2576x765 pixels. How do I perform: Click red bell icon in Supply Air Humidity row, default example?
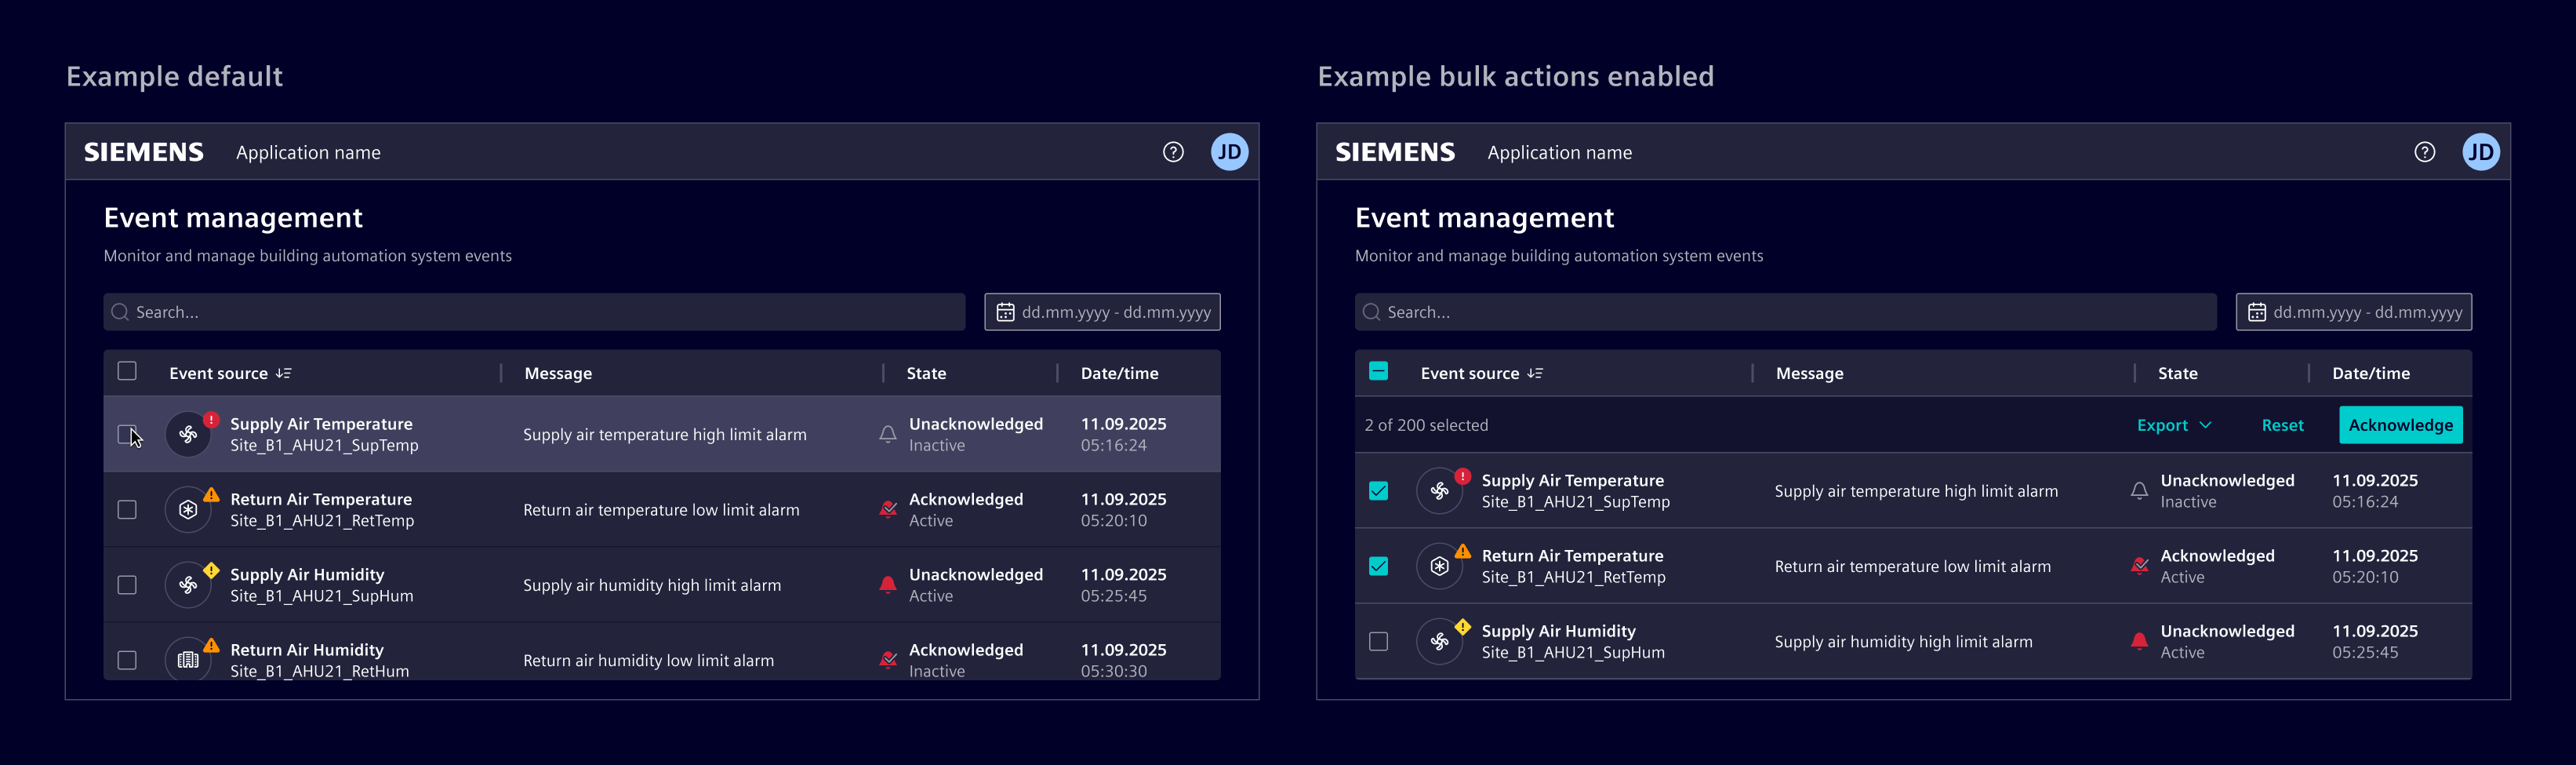tap(887, 585)
